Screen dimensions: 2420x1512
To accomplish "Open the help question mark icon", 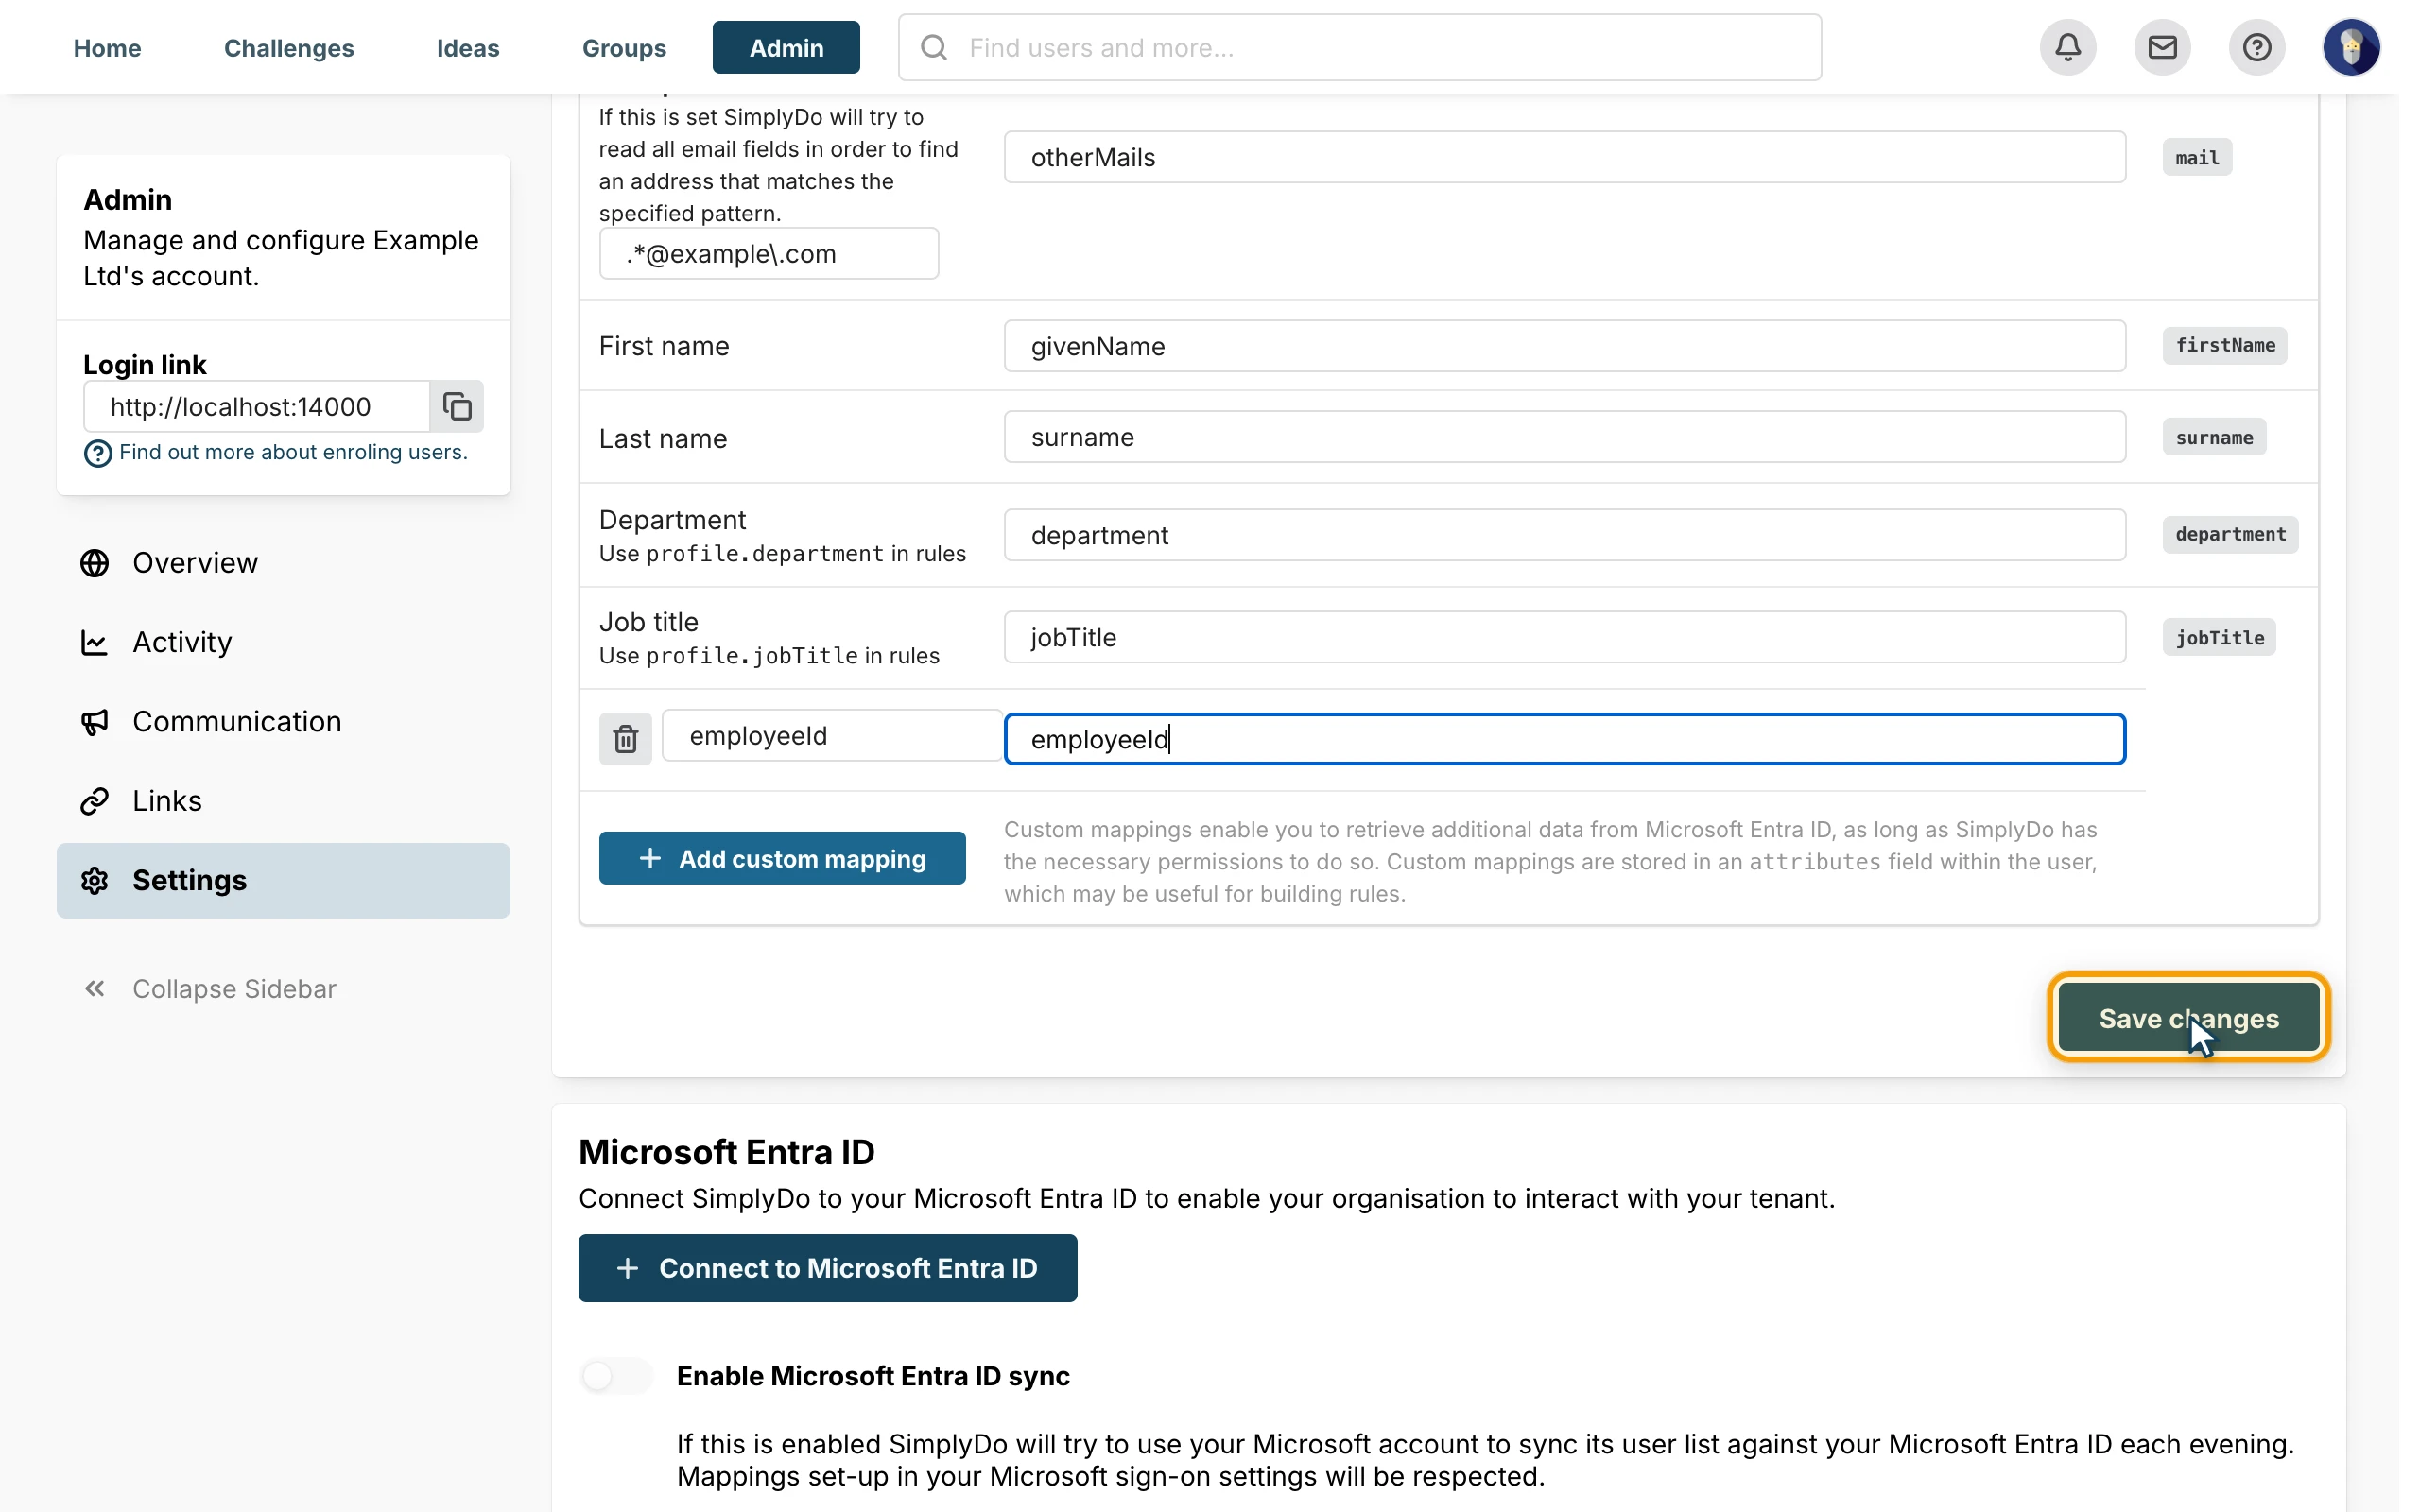I will [x=2256, y=47].
